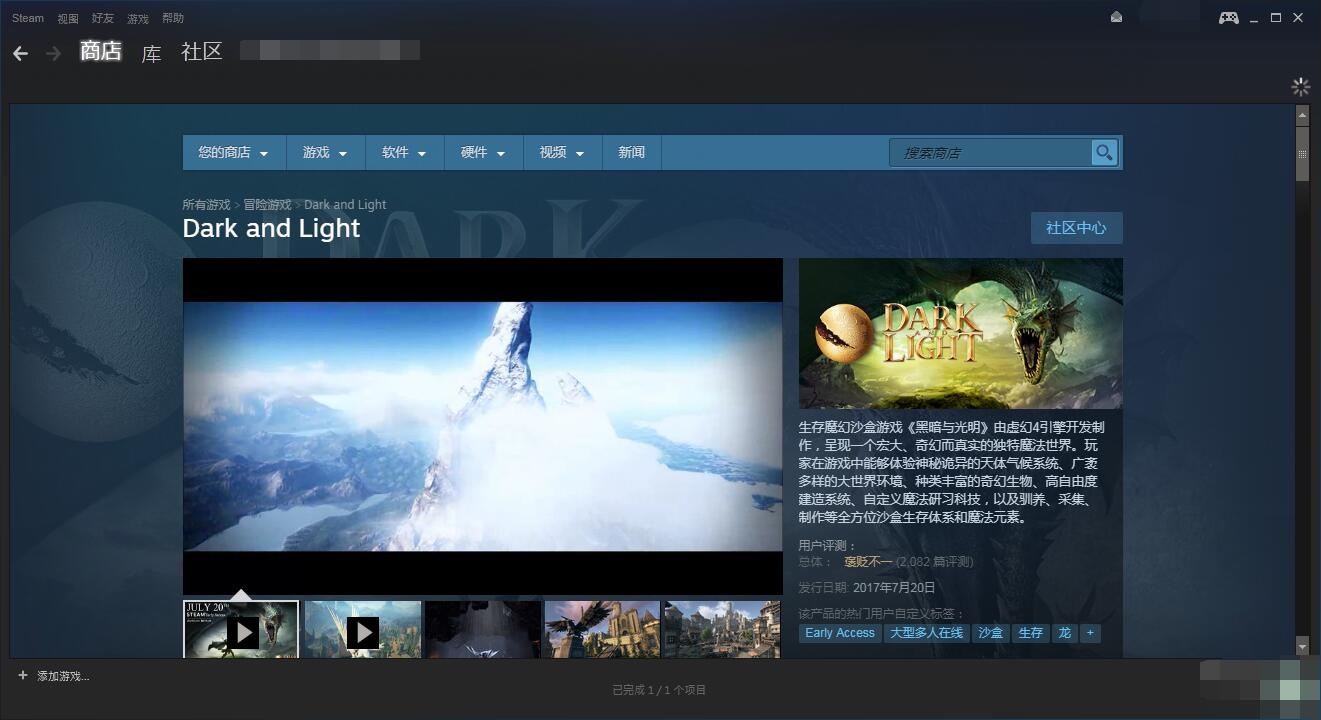1321x720 pixels.
Task: Select the winged statue screenshot thumbnail
Action: pyautogui.click(x=602, y=630)
